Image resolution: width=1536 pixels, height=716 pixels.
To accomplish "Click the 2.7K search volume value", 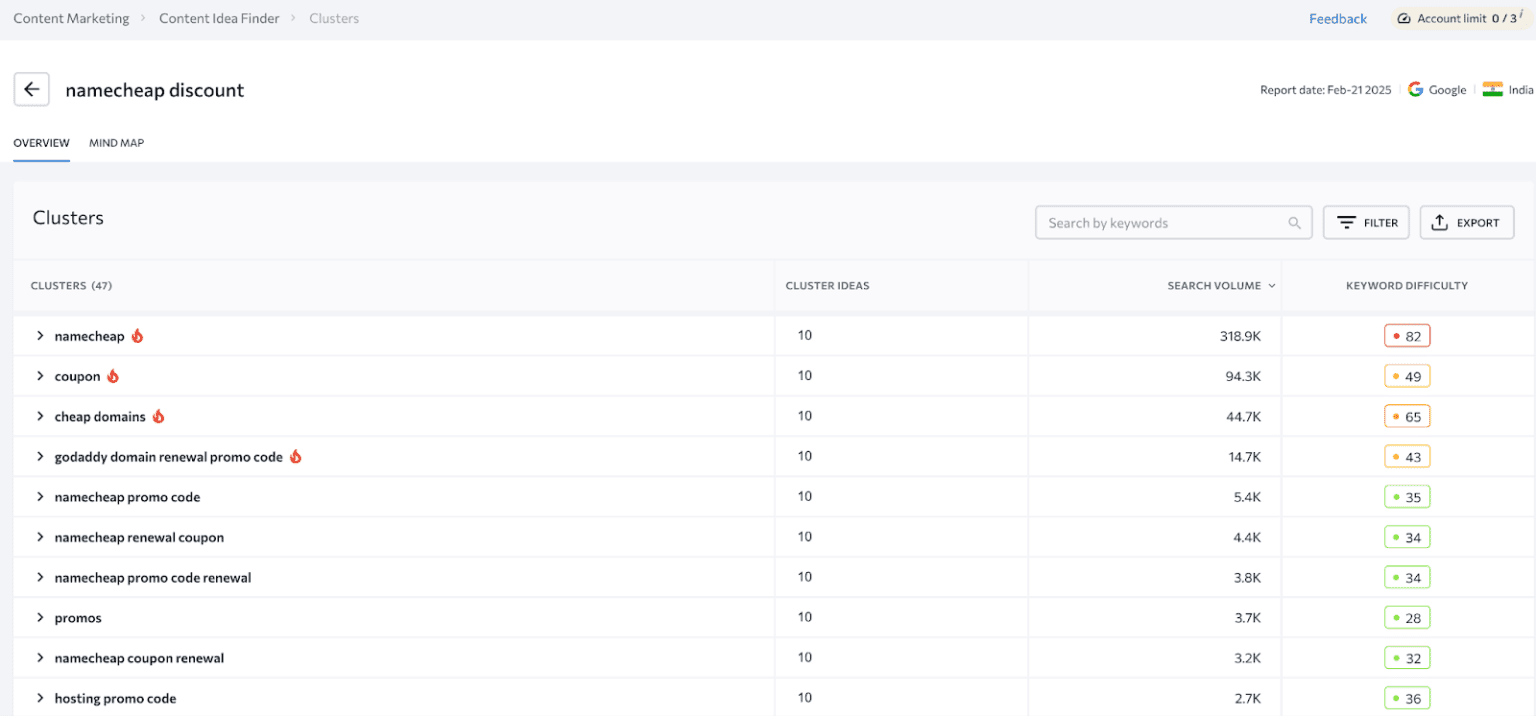I will coord(1248,698).
